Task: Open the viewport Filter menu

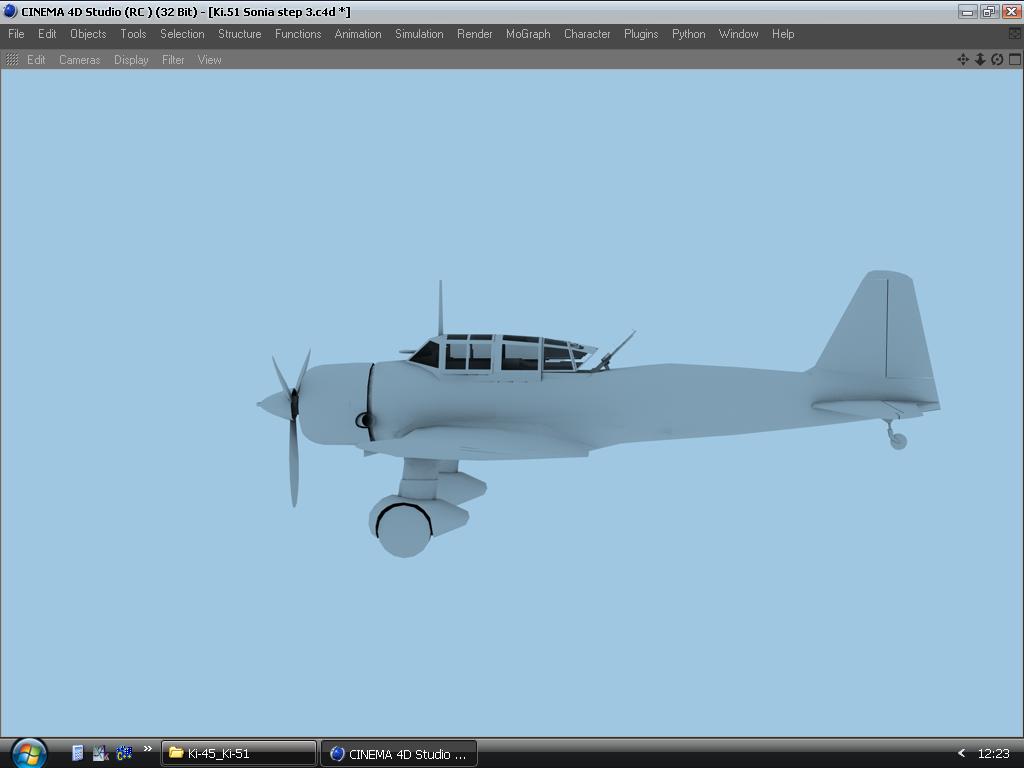Action: tap(173, 60)
